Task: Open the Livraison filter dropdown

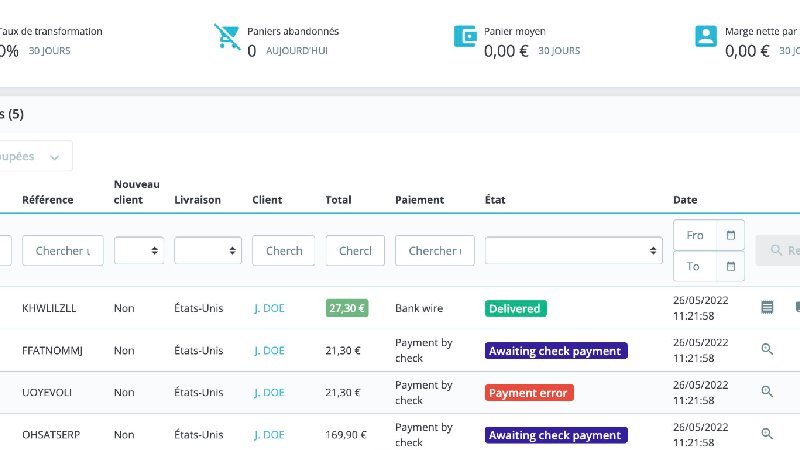Action: point(208,251)
